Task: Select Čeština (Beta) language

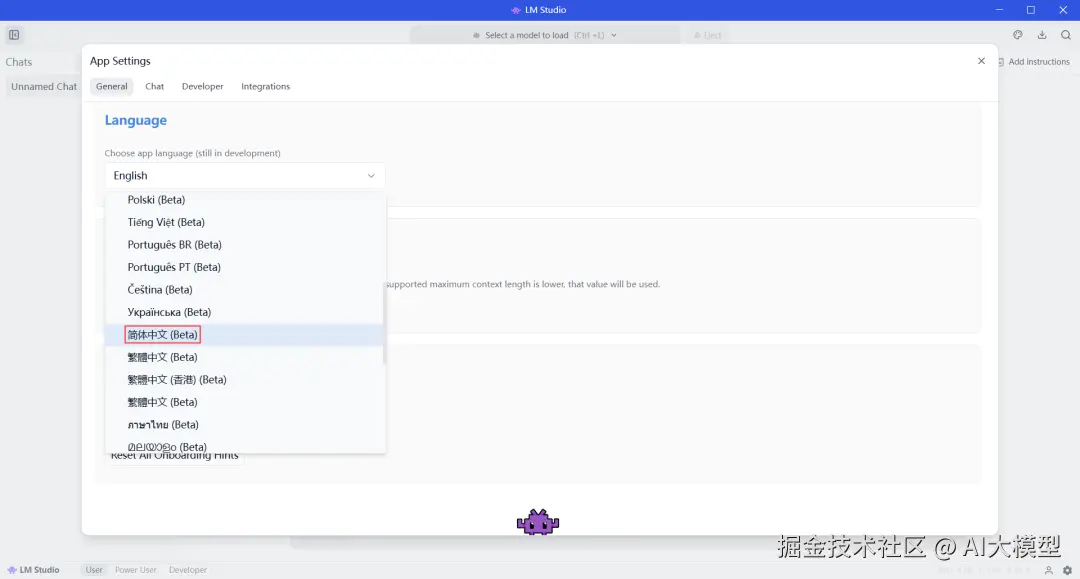Action: (245, 290)
